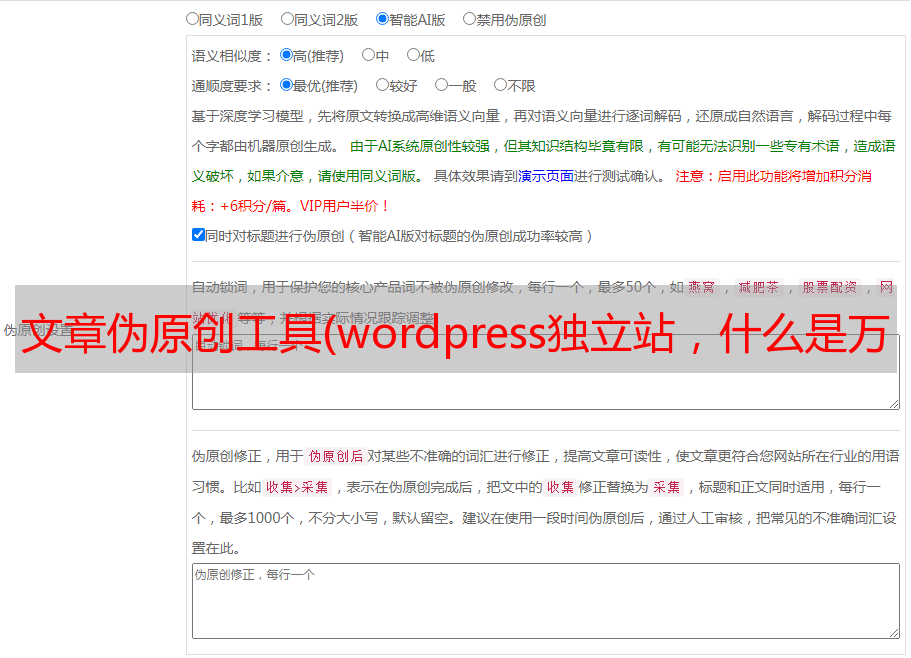
Task: Set semantic similarity to 中
Action: 368,55
